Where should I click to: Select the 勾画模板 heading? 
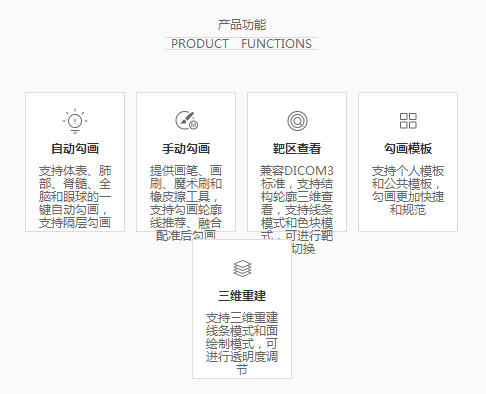[408, 149]
